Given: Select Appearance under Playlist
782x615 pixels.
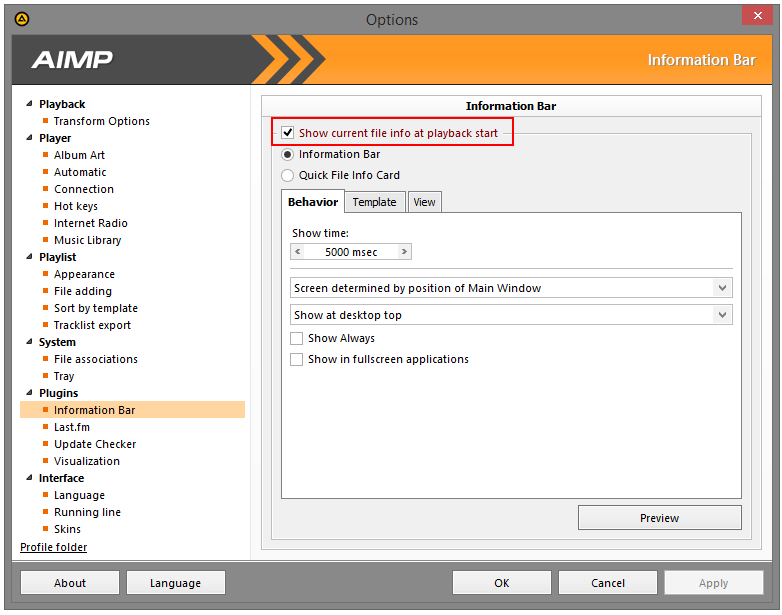Looking at the screenshot, I should coord(84,274).
